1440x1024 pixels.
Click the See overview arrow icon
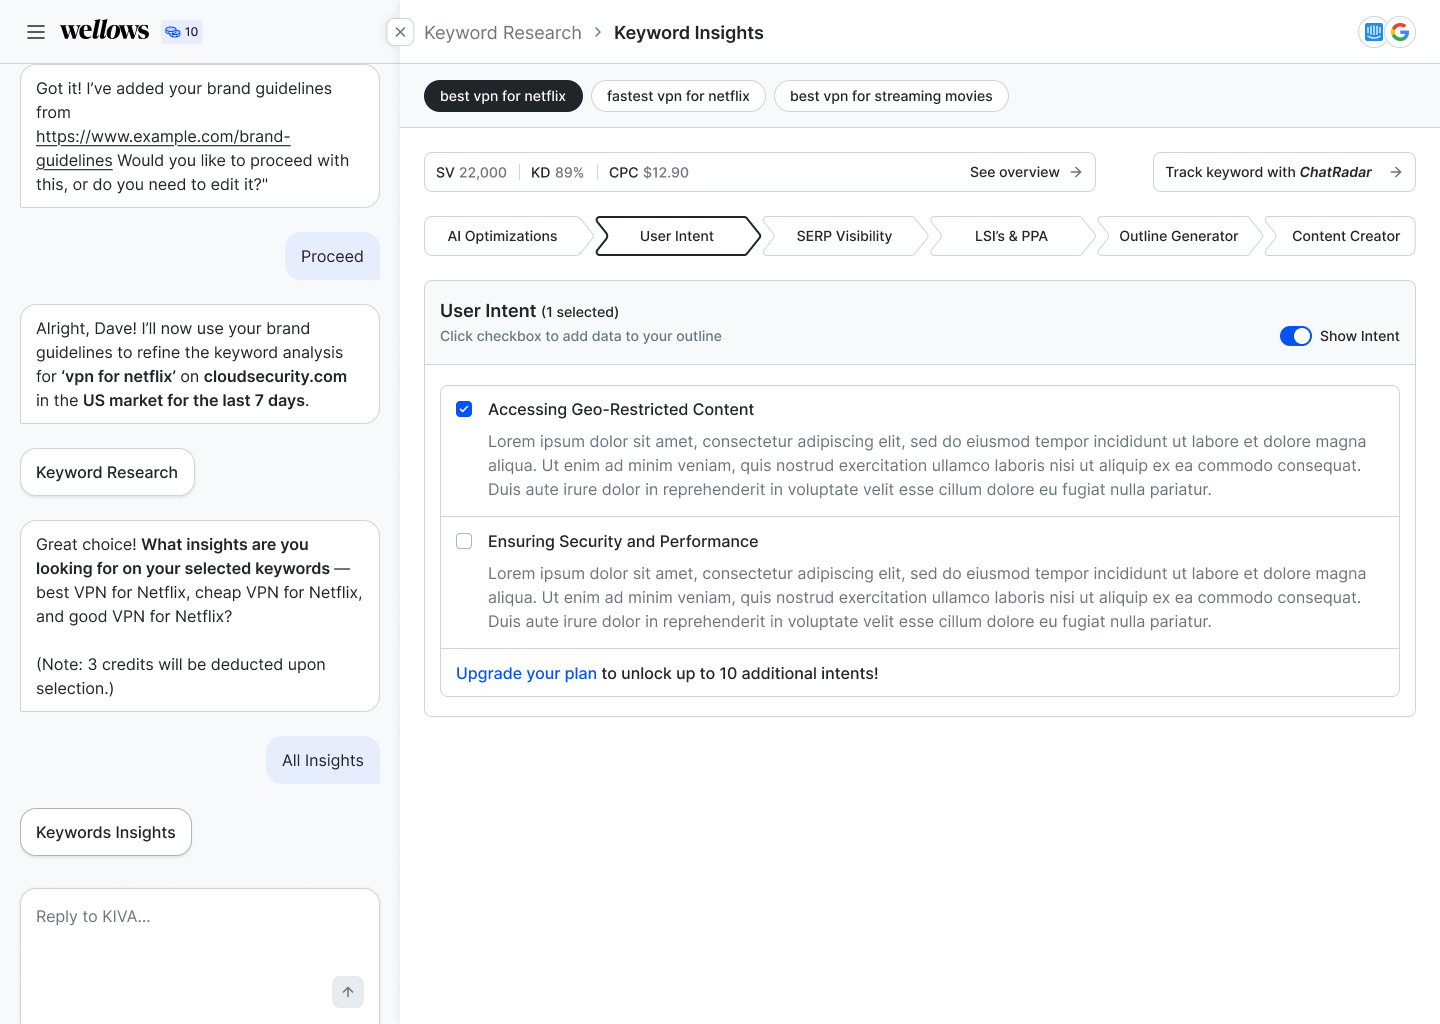coord(1076,172)
